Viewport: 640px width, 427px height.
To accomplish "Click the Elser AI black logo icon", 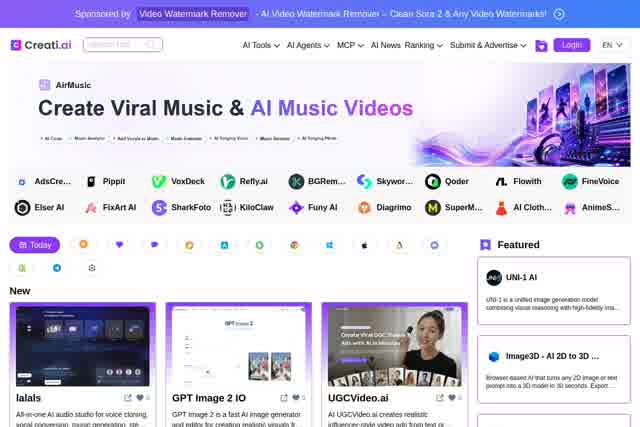I will click(x=22, y=207).
